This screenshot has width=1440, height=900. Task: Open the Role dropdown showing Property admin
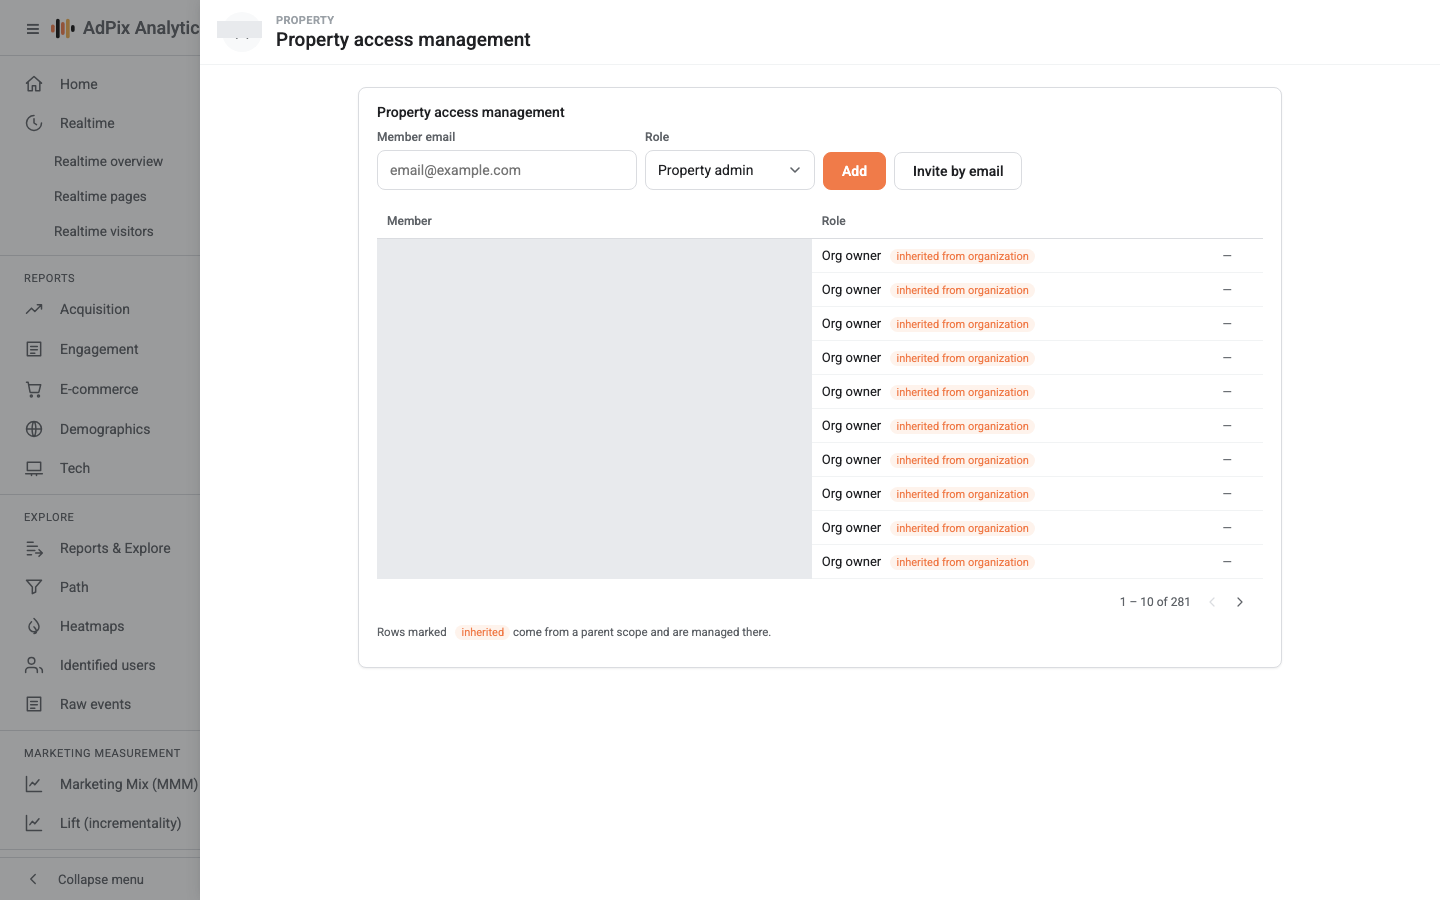pos(730,170)
